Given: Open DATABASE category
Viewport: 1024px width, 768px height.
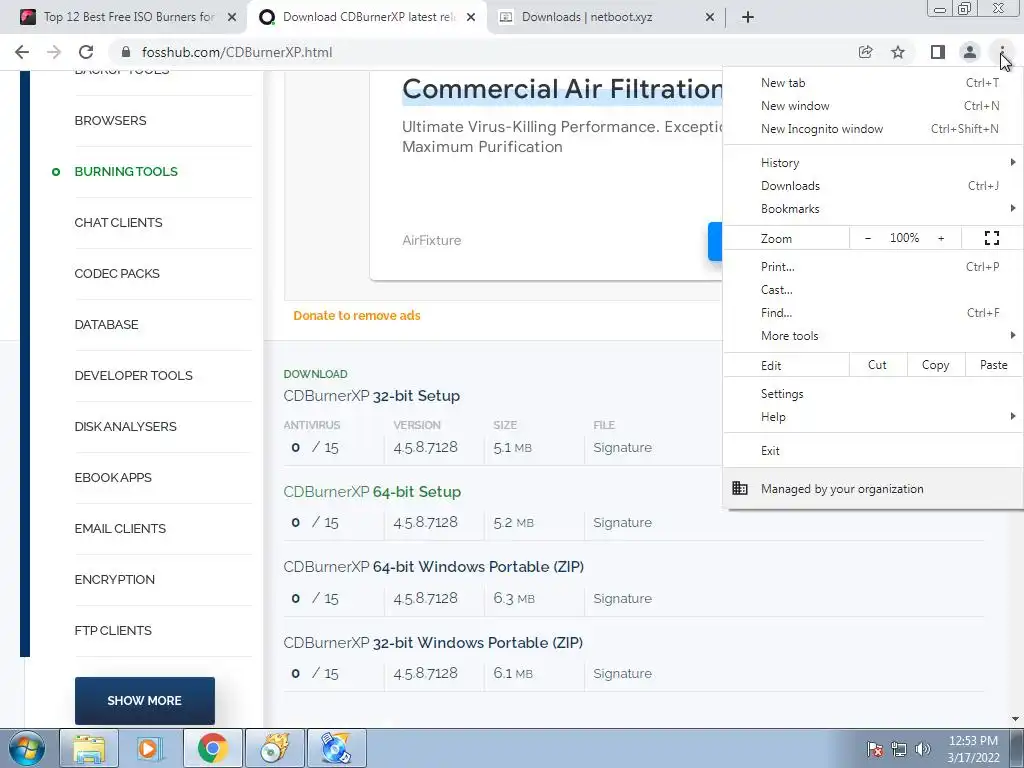Looking at the screenshot, I should 106,325.
